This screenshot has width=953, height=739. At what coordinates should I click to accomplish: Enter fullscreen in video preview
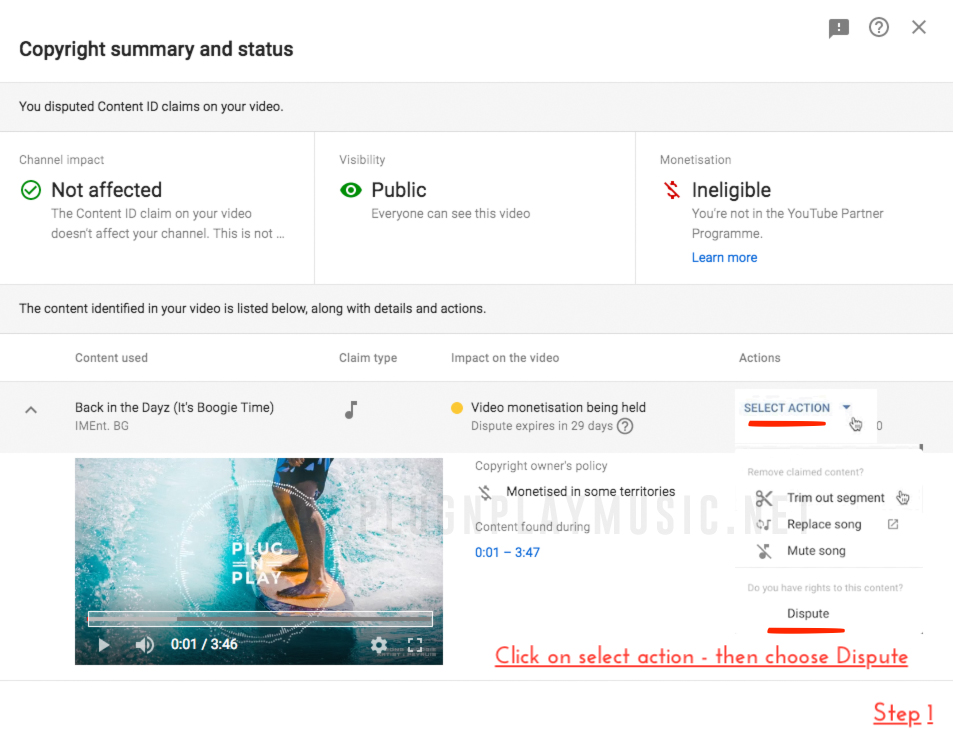point(415,645)
